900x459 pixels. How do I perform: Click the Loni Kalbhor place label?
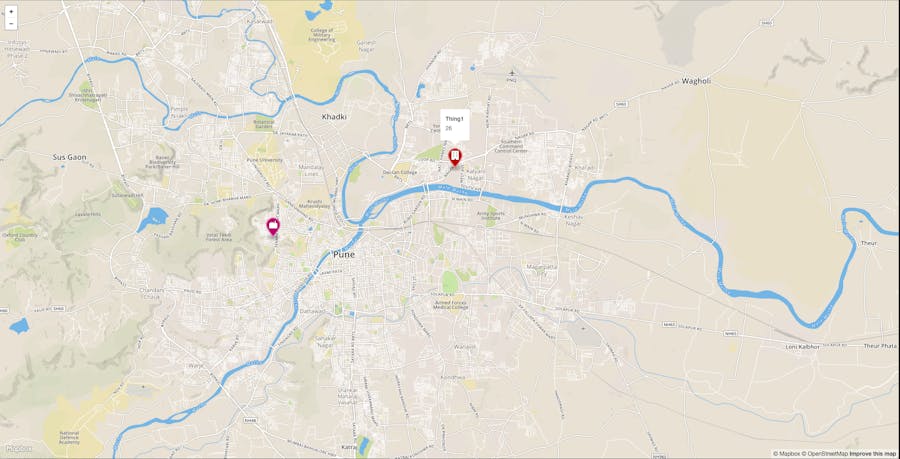[x=802, y=347]
